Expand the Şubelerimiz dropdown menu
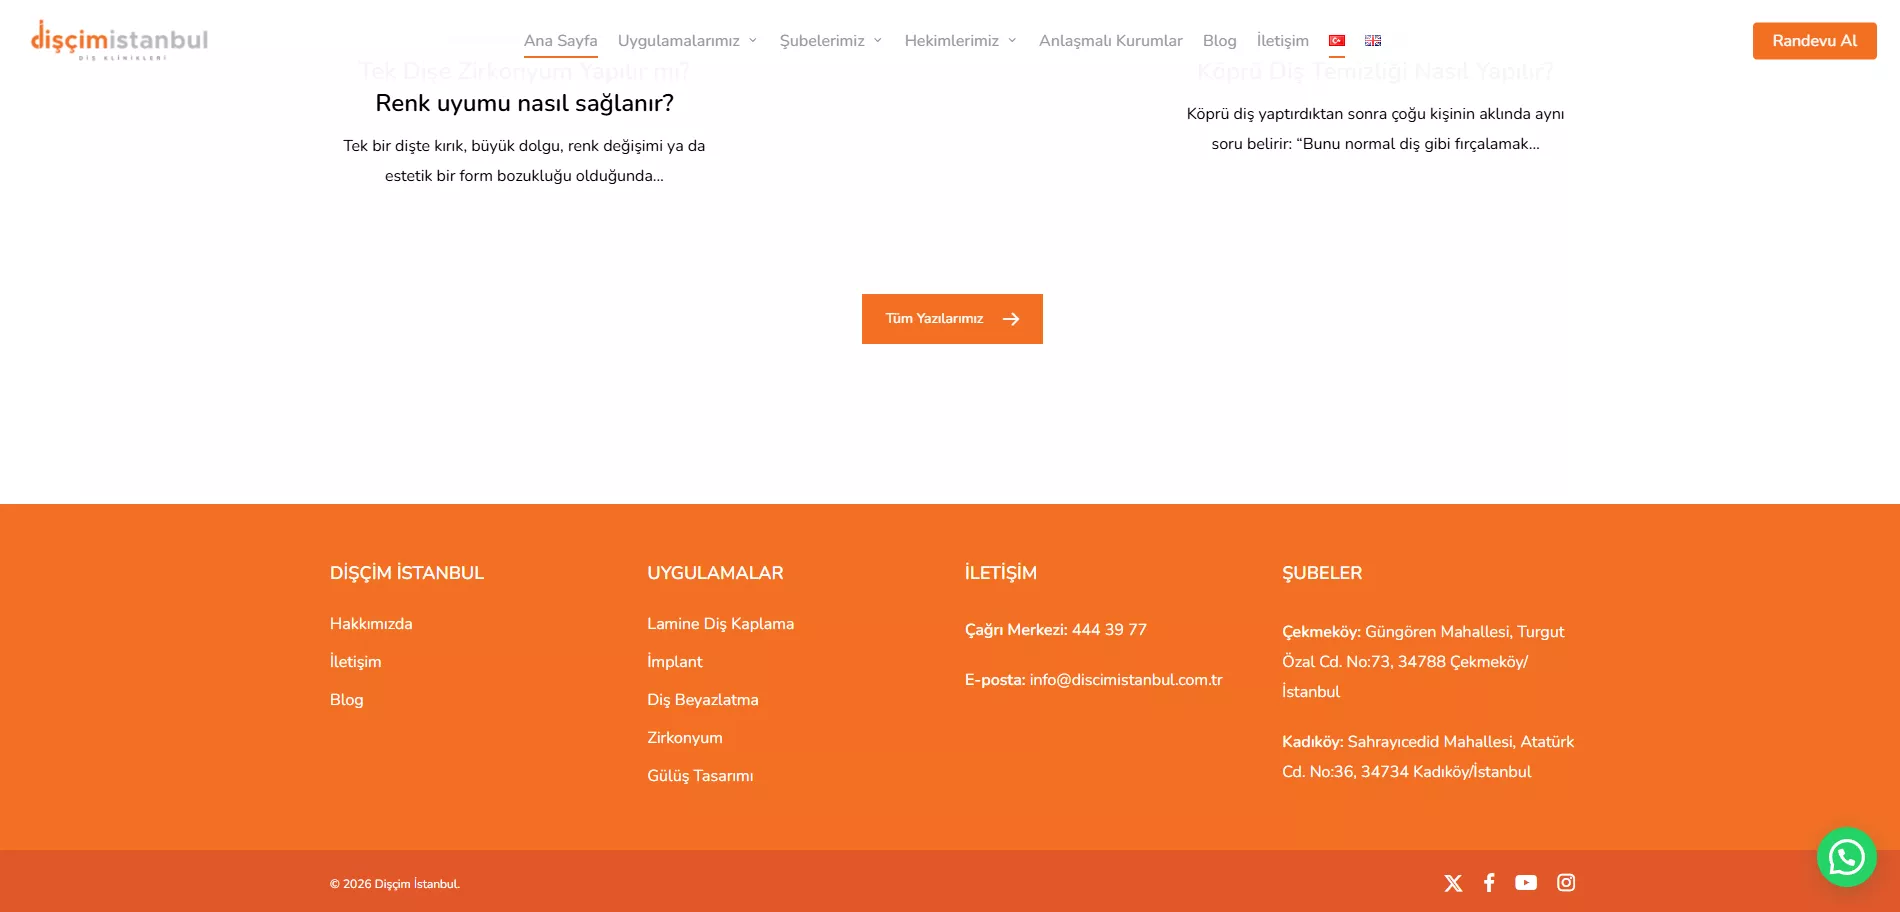This screenshot has width=1900, height=912. [830, 41]
